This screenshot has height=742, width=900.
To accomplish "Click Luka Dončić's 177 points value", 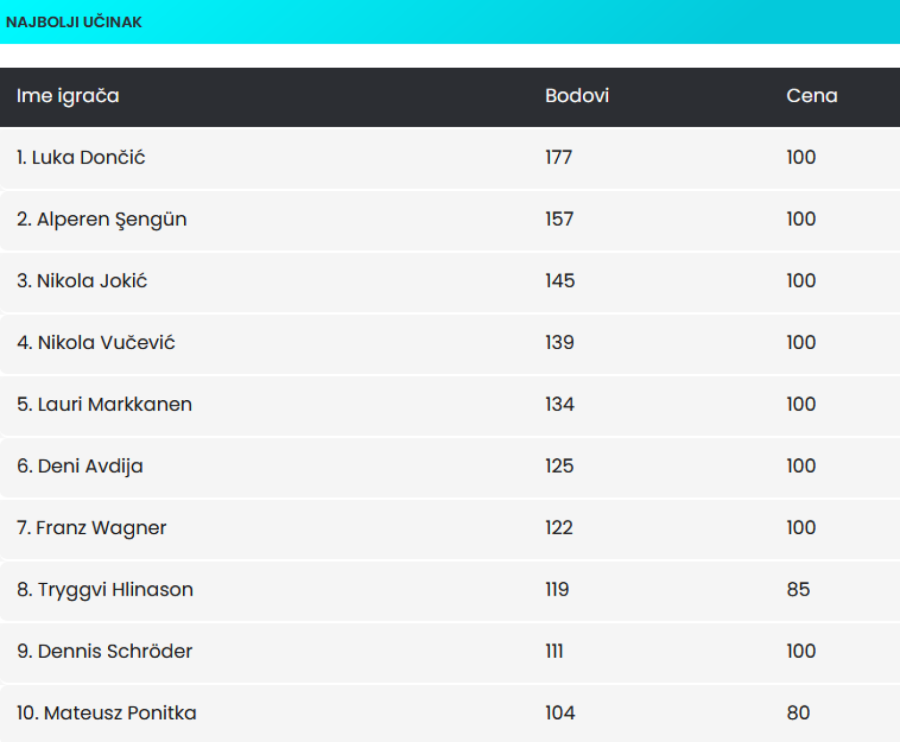I will 559,158.
